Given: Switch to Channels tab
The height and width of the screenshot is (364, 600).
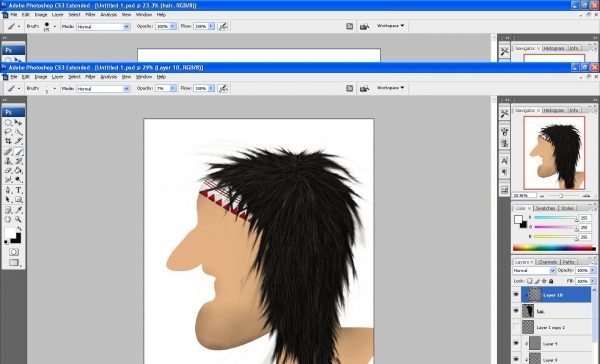Looking at the screenshot, I should point(548,262).
